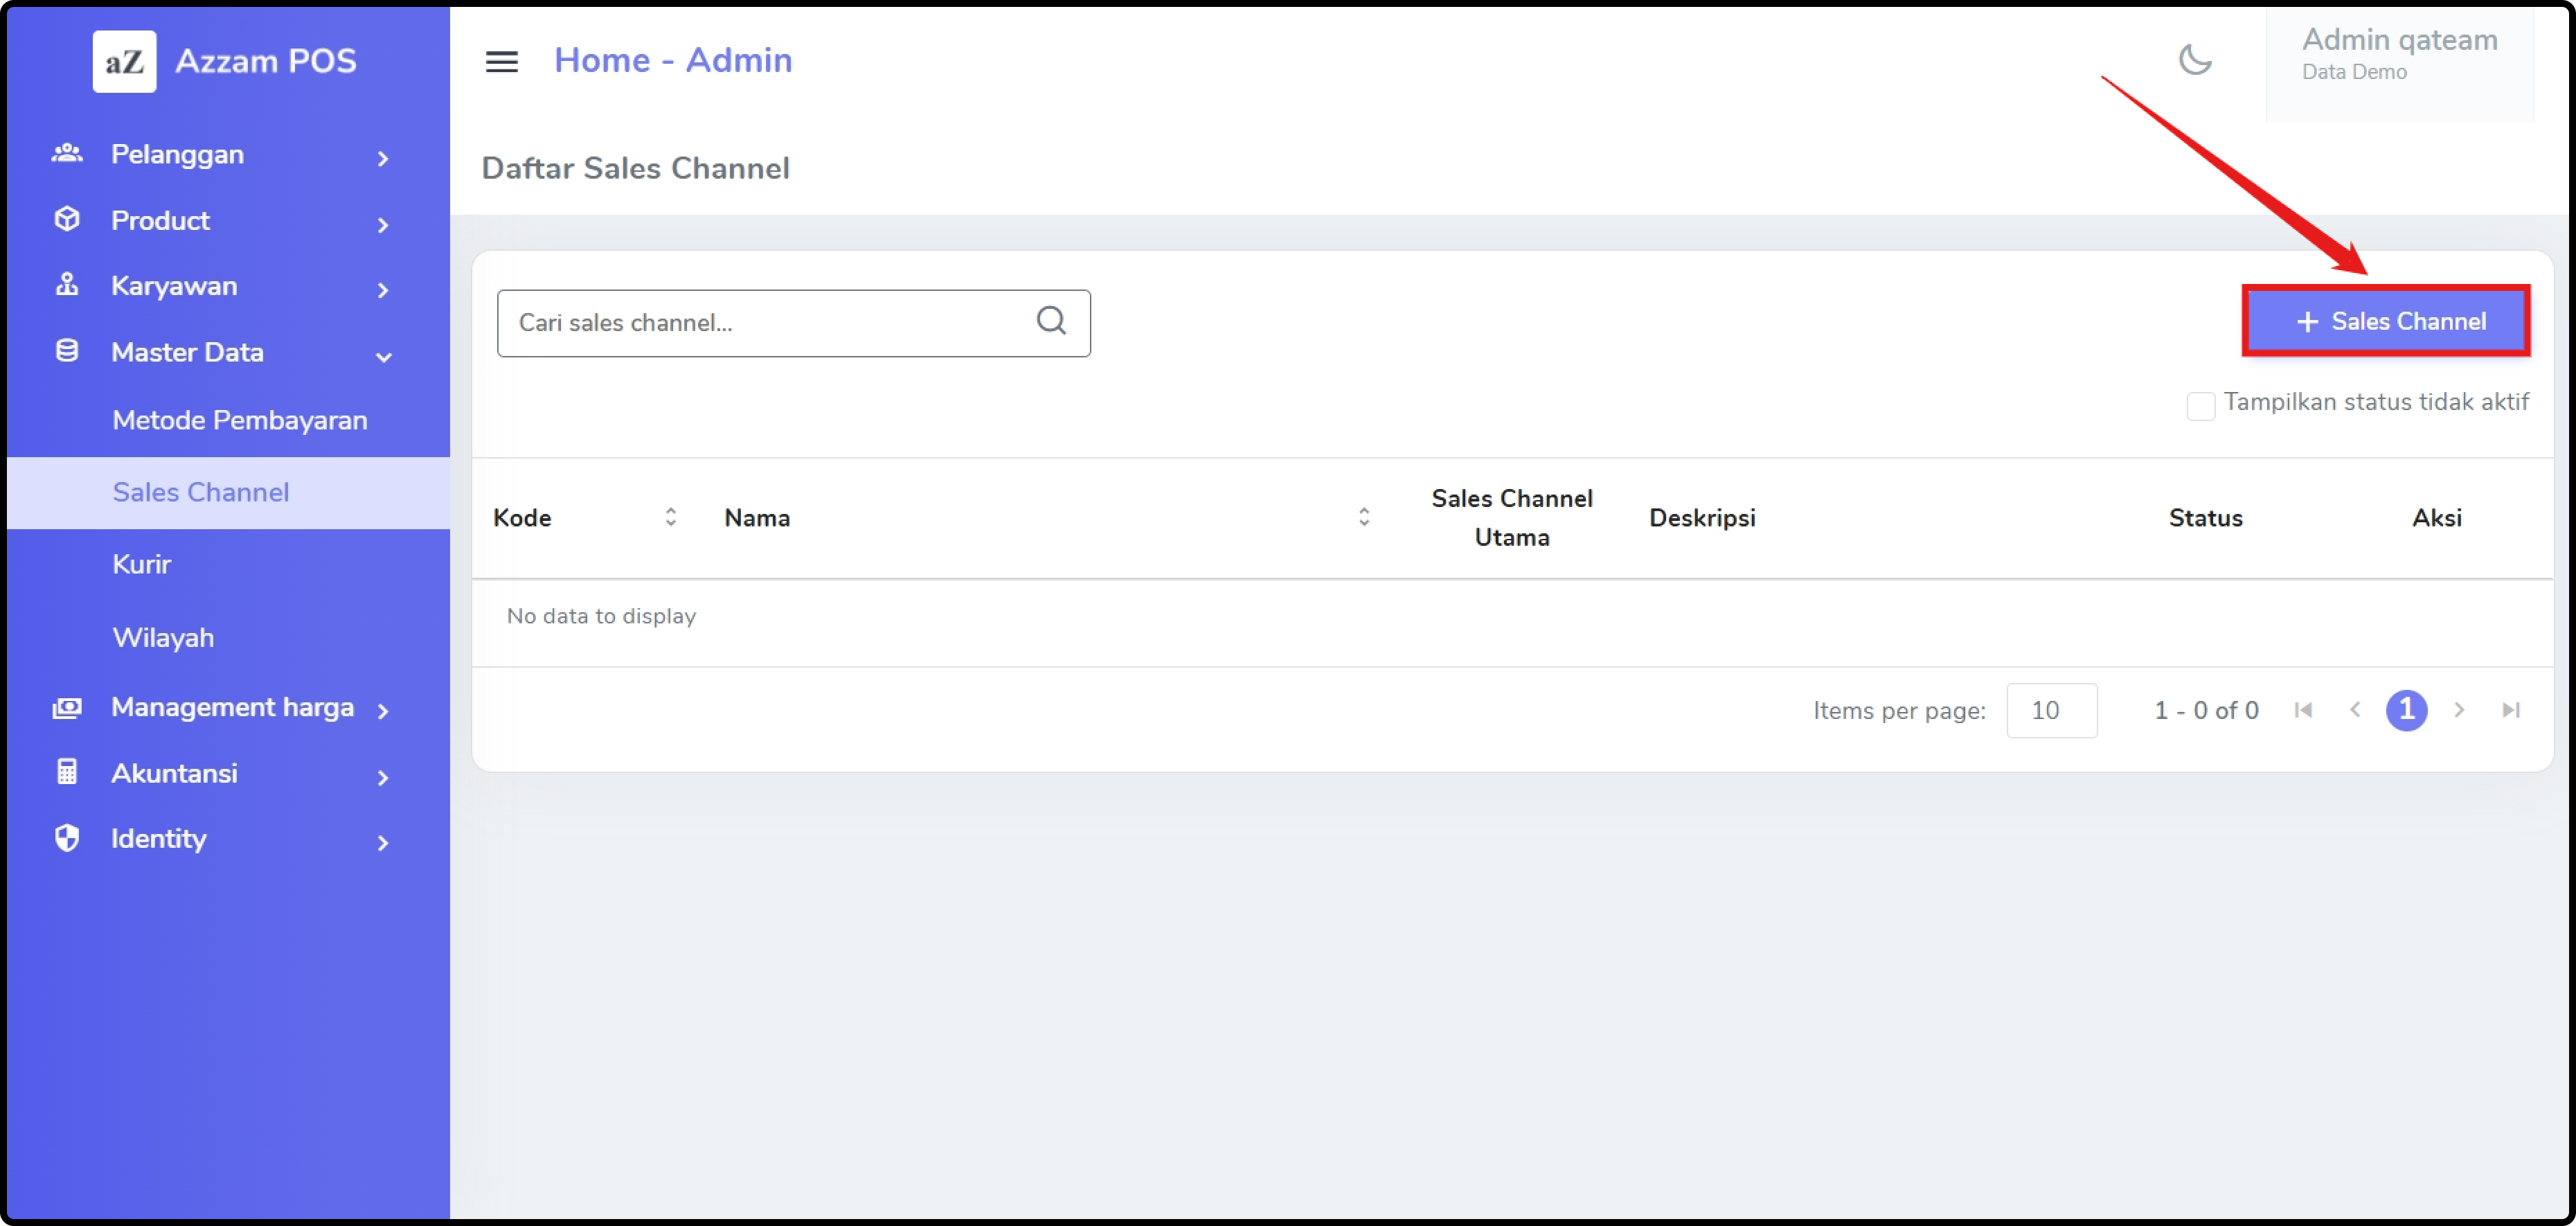Sort table by Nama column
This screenshot has width=2576, height=1226.
click(1363, 517)
